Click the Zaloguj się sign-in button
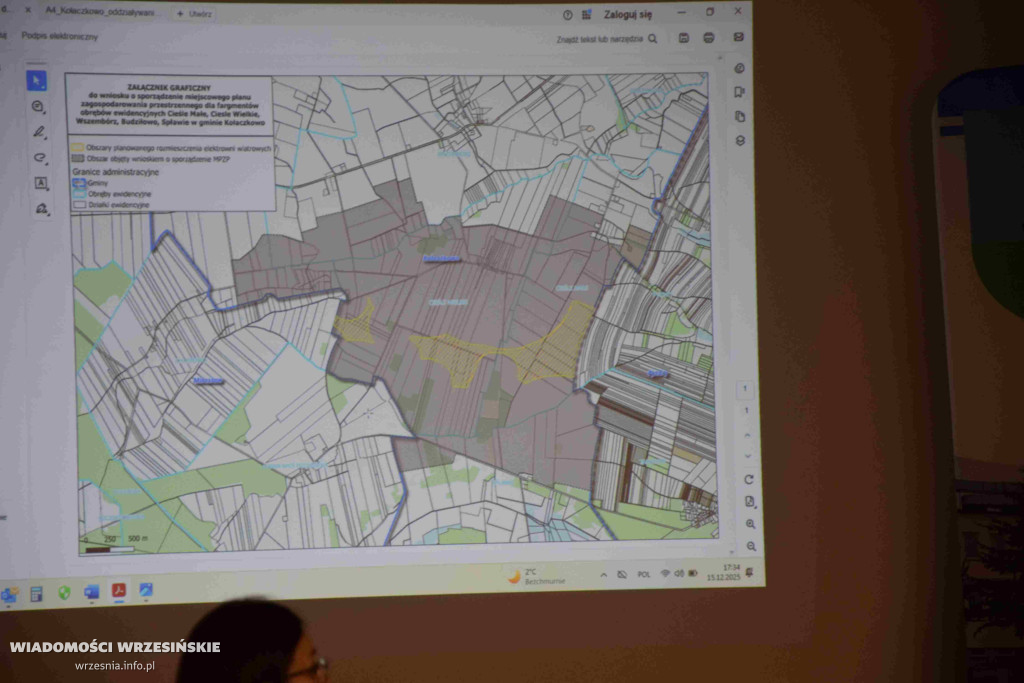Image resolution: width=1024 pixels, height=683 pixels. [627, 15]
